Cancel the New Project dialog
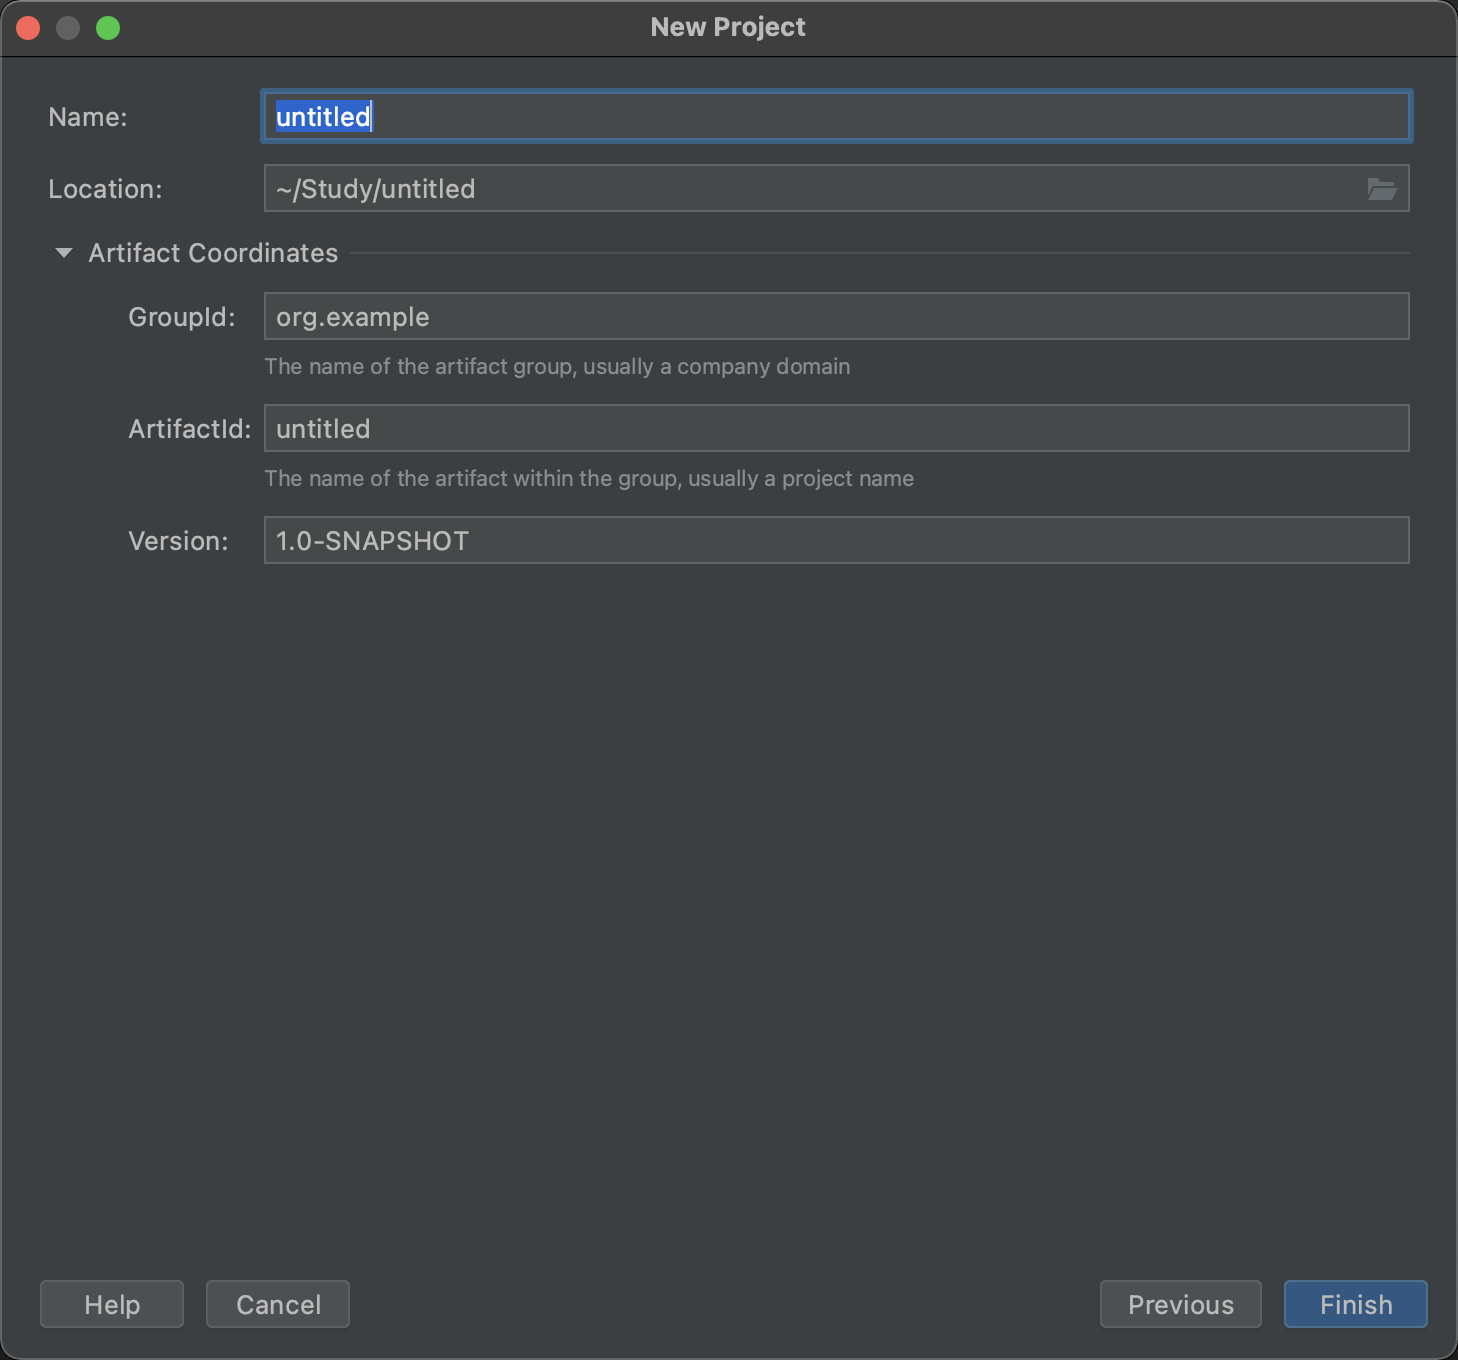The height and width of the screenshot is (1360, 1458). (278, 1304)
